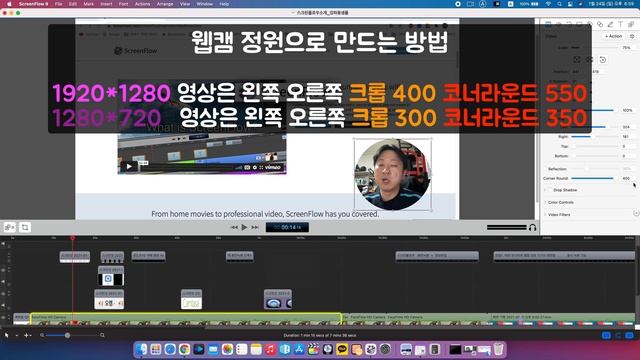Open the Touch Callout inspector tab
Image resolution: width=640 pixels, height=360 pixels.
[600, 24]
